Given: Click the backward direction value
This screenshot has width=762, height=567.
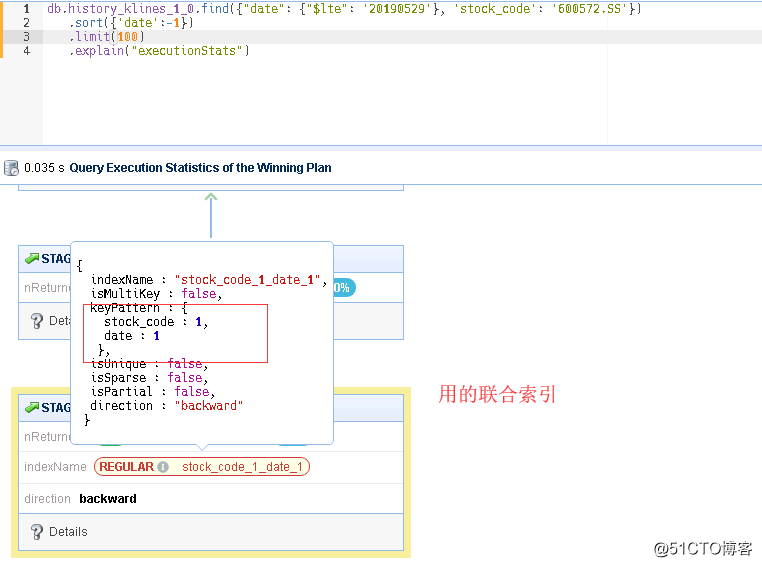Looking at the screenshot, I should (x=108, y=498).
